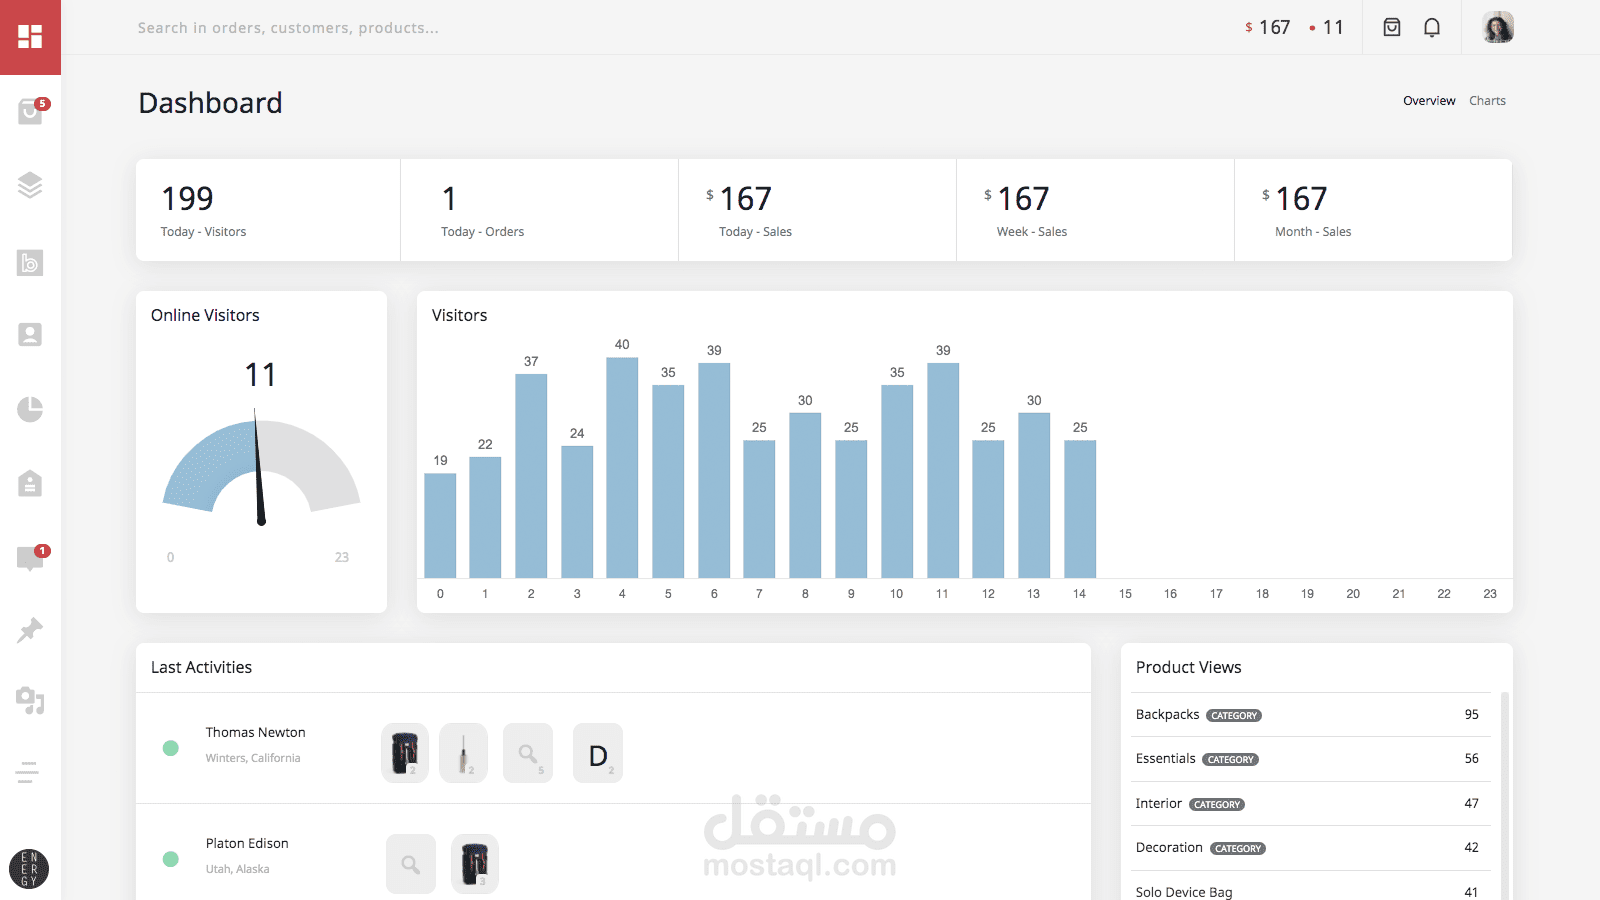The image size is (1600, 900).
Task: Click CATEGORY badge next to Backpacks
Action: pos(1234,716)
